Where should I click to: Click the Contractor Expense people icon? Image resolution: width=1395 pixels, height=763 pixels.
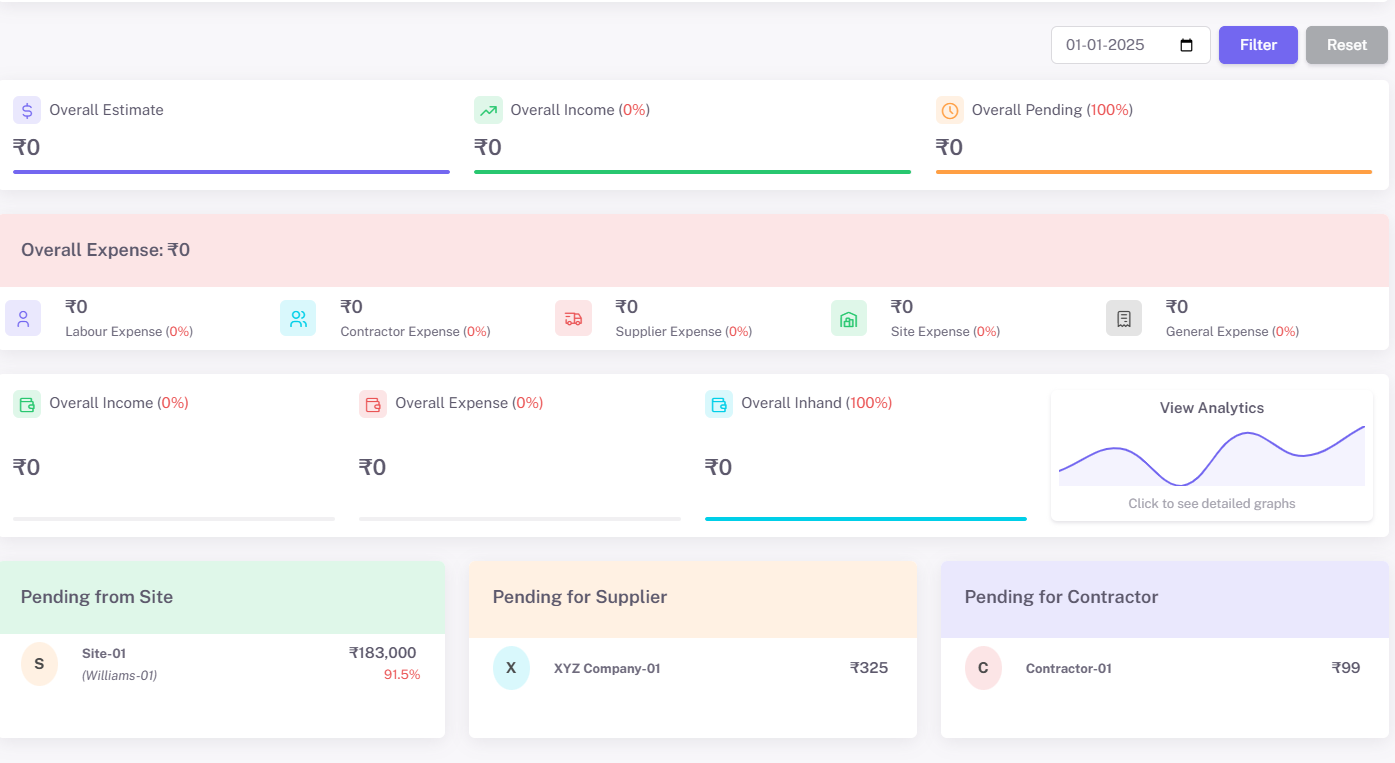(x=298, y=318)
